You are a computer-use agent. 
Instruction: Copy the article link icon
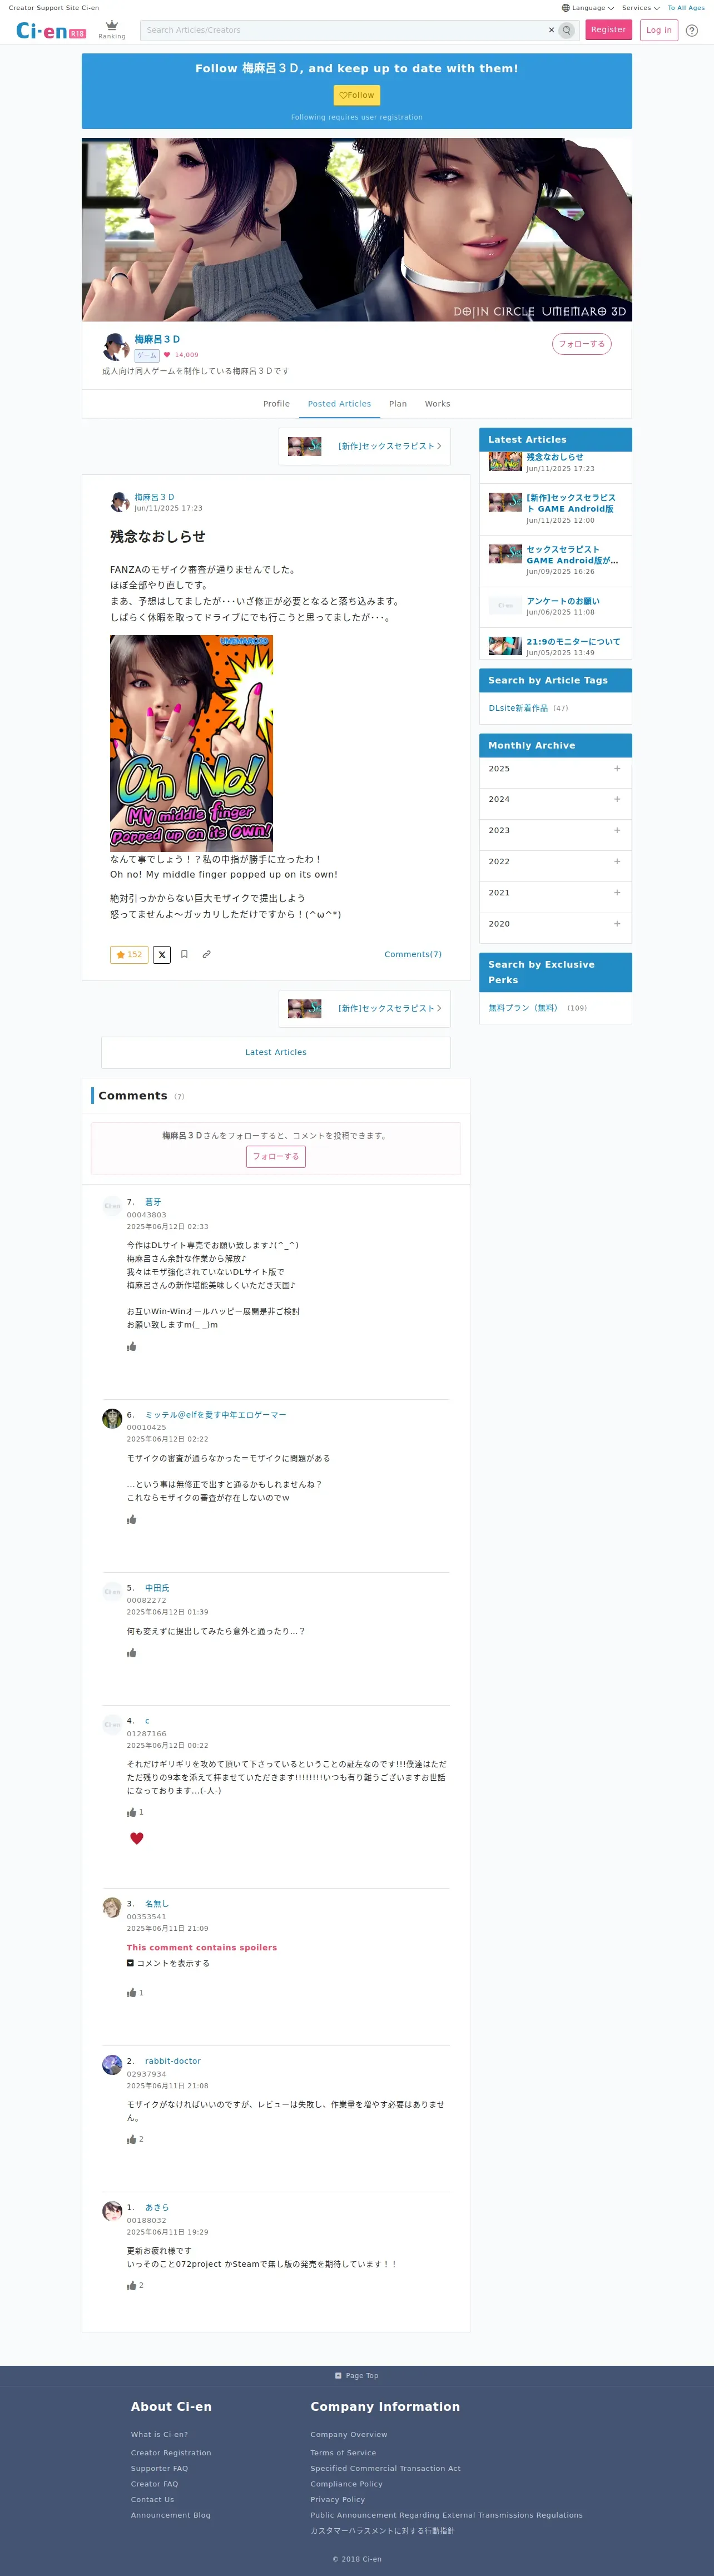pos(206,954)
